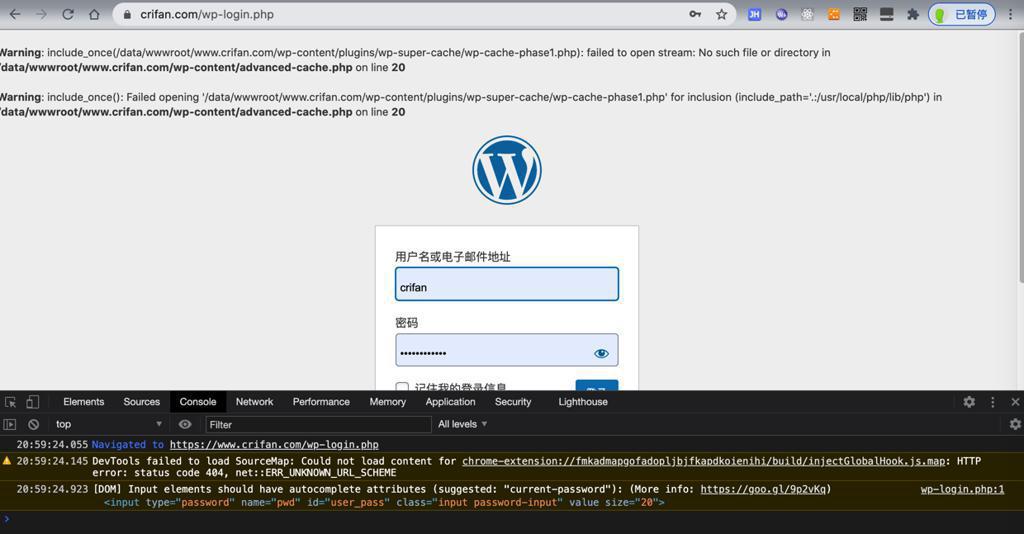The width and height of the screenshot is (1024, 534).
Task: Select the Console tab
Action: [x=198, y=401]
